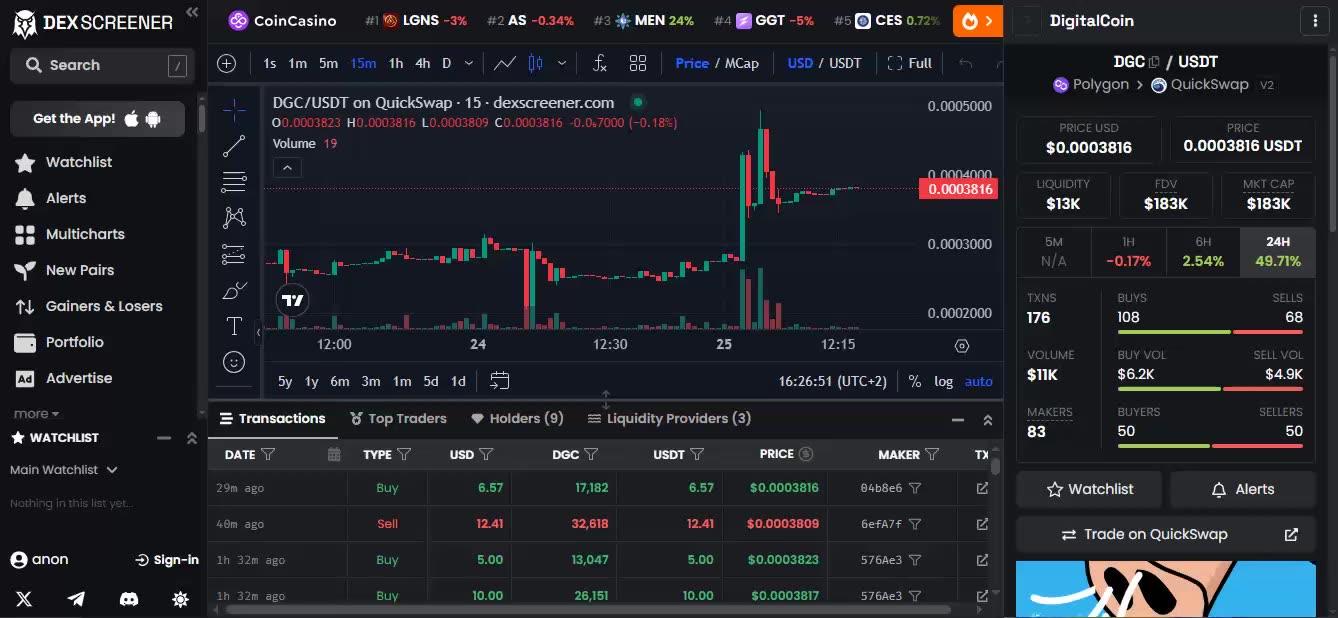Open chart settings gear on price axis
The image size is (1338, 618).
[x=962, y=346]
